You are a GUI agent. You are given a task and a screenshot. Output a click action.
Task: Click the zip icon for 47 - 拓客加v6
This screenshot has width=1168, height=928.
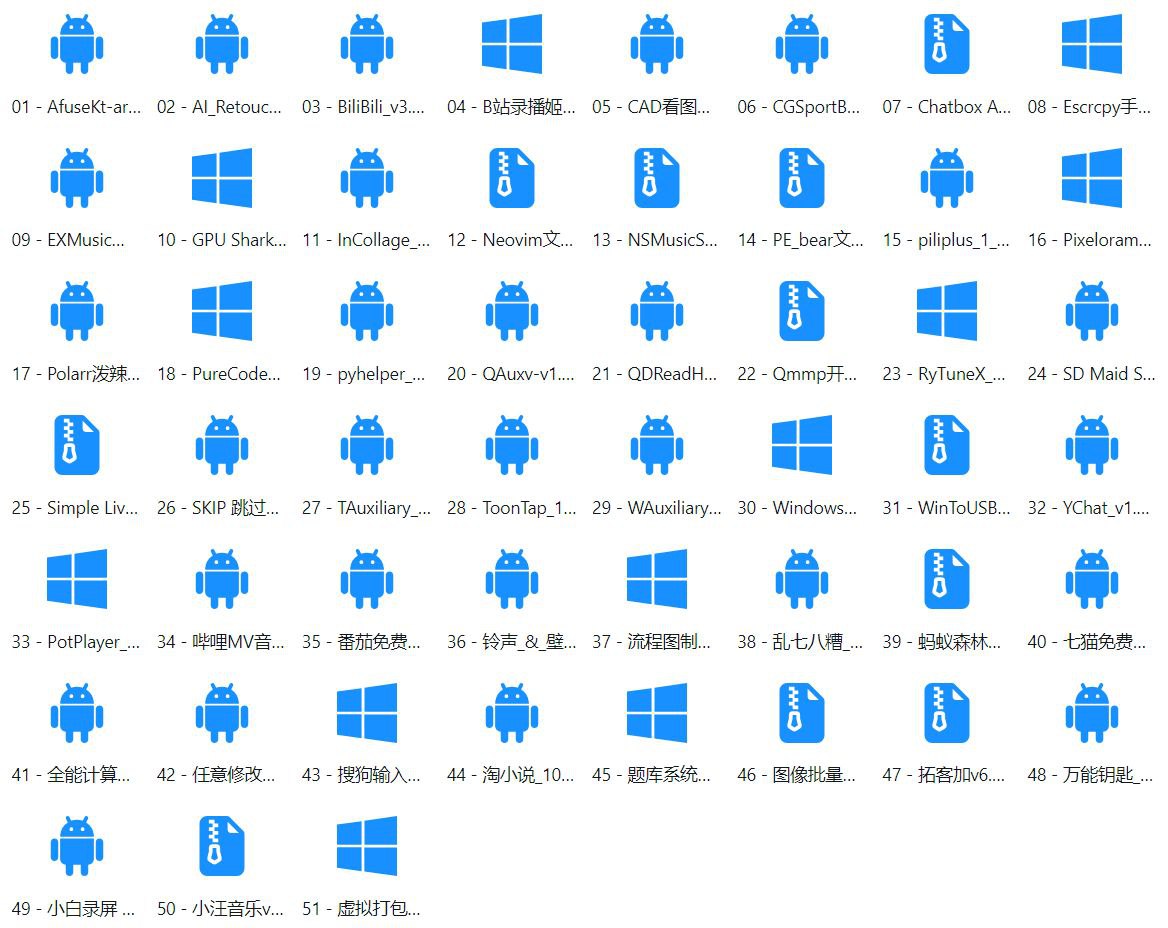tap(947, 713)
